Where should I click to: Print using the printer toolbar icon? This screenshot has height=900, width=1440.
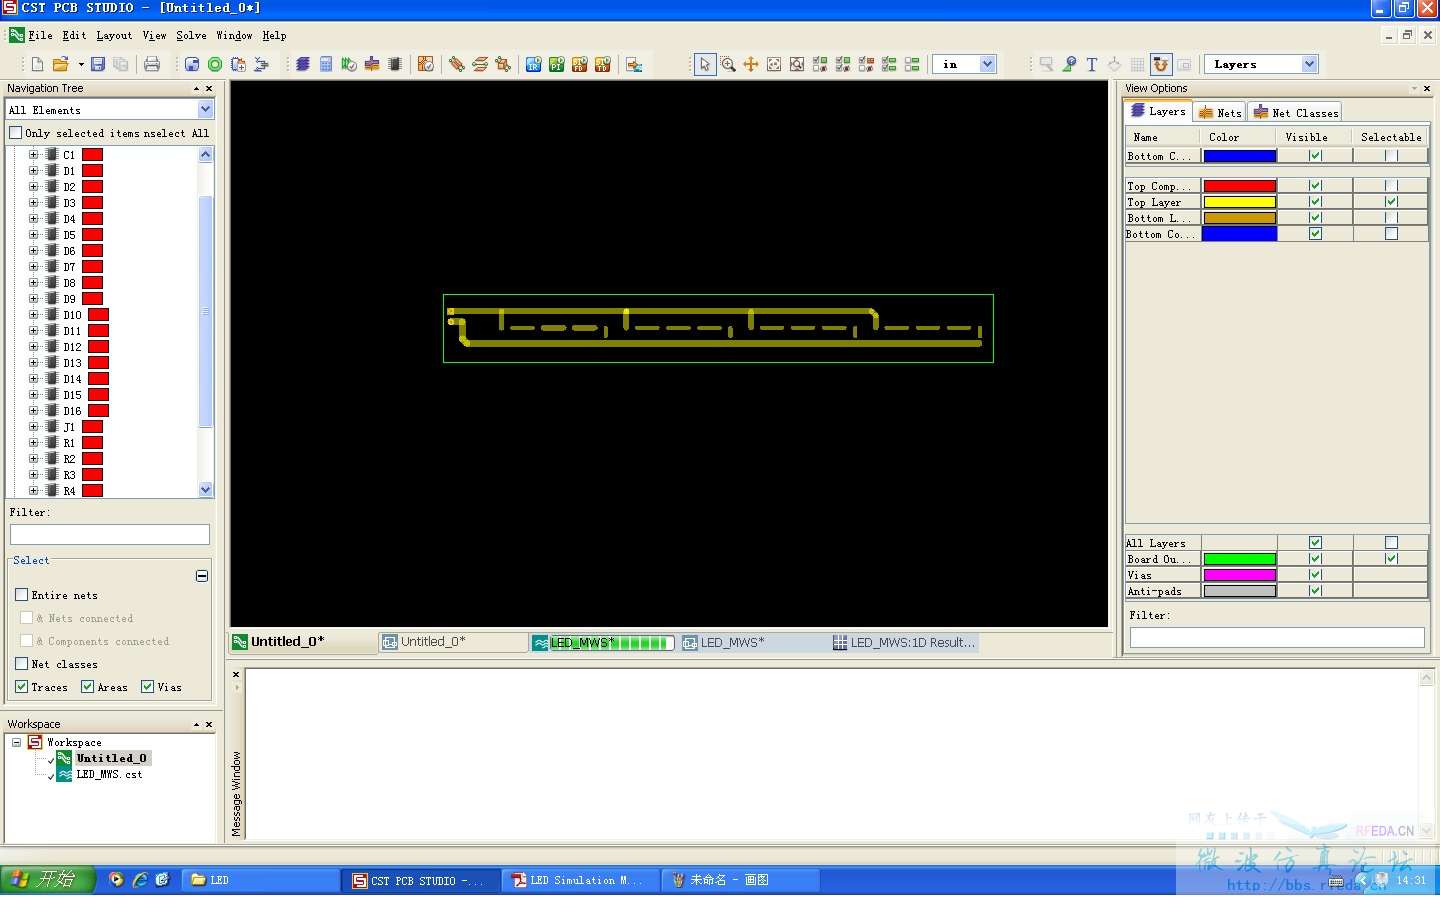152,64
